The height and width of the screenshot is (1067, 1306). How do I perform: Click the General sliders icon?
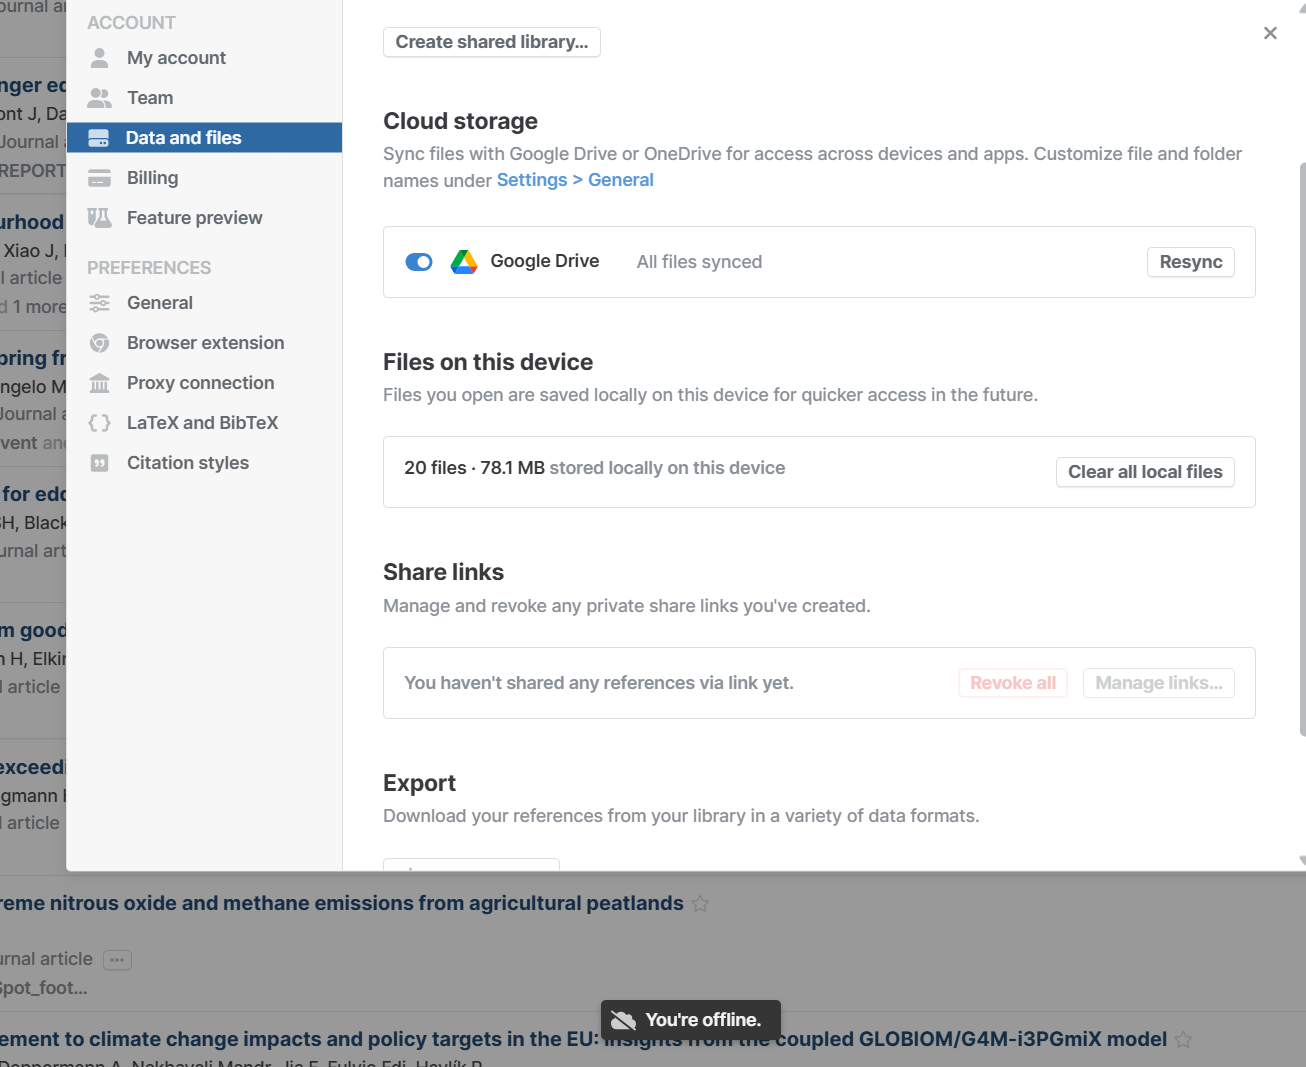pyautogui.click(x=99, y=303)
